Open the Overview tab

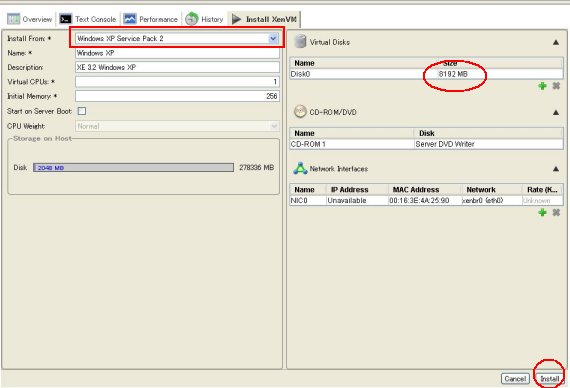[x=30, y=19]
